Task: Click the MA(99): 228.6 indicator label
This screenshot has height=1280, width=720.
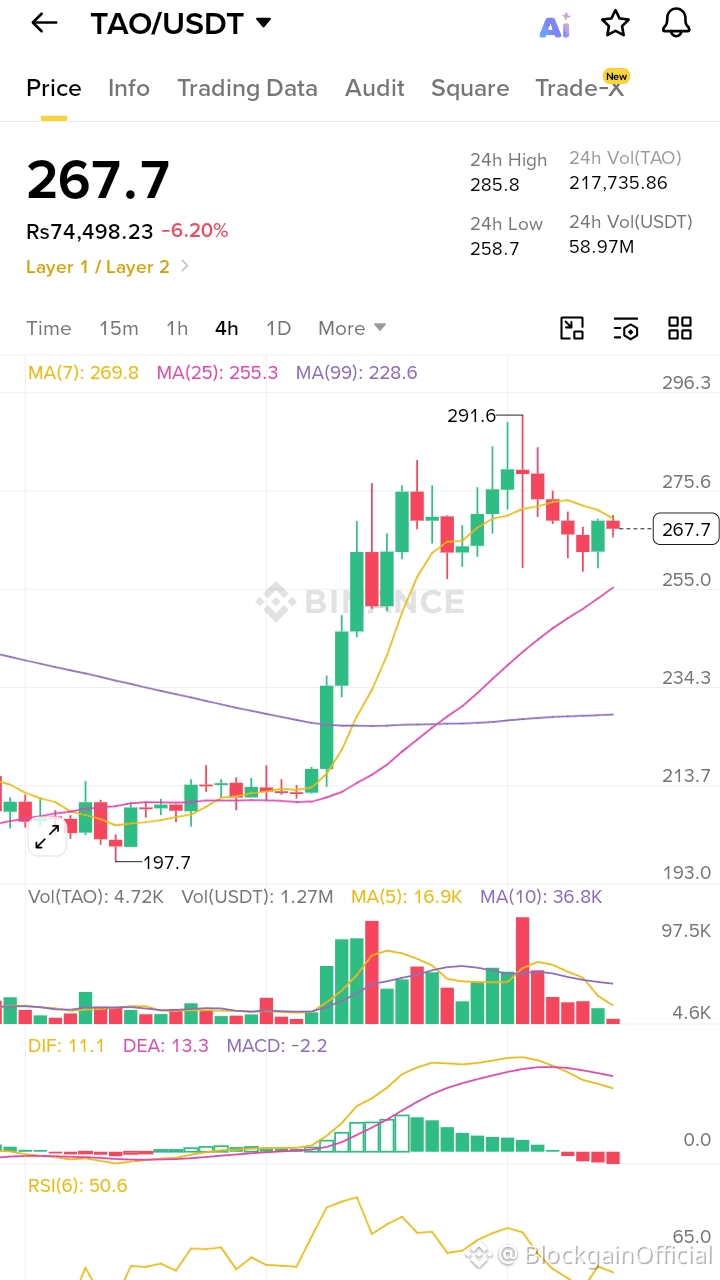Action: pyautogui.click(x=356, y=373)
